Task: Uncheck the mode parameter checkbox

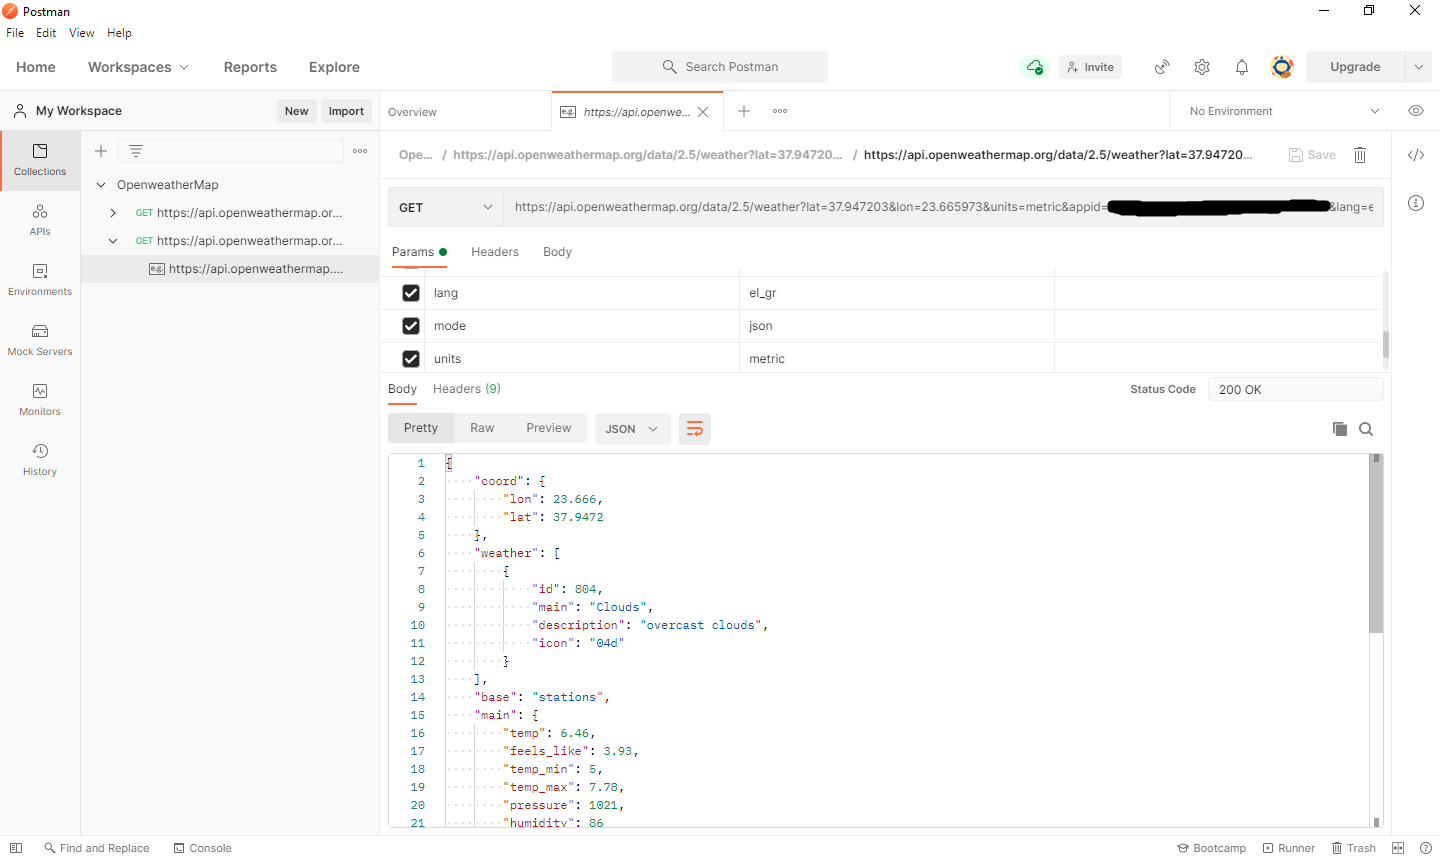Action: click(x=411, y=326)
